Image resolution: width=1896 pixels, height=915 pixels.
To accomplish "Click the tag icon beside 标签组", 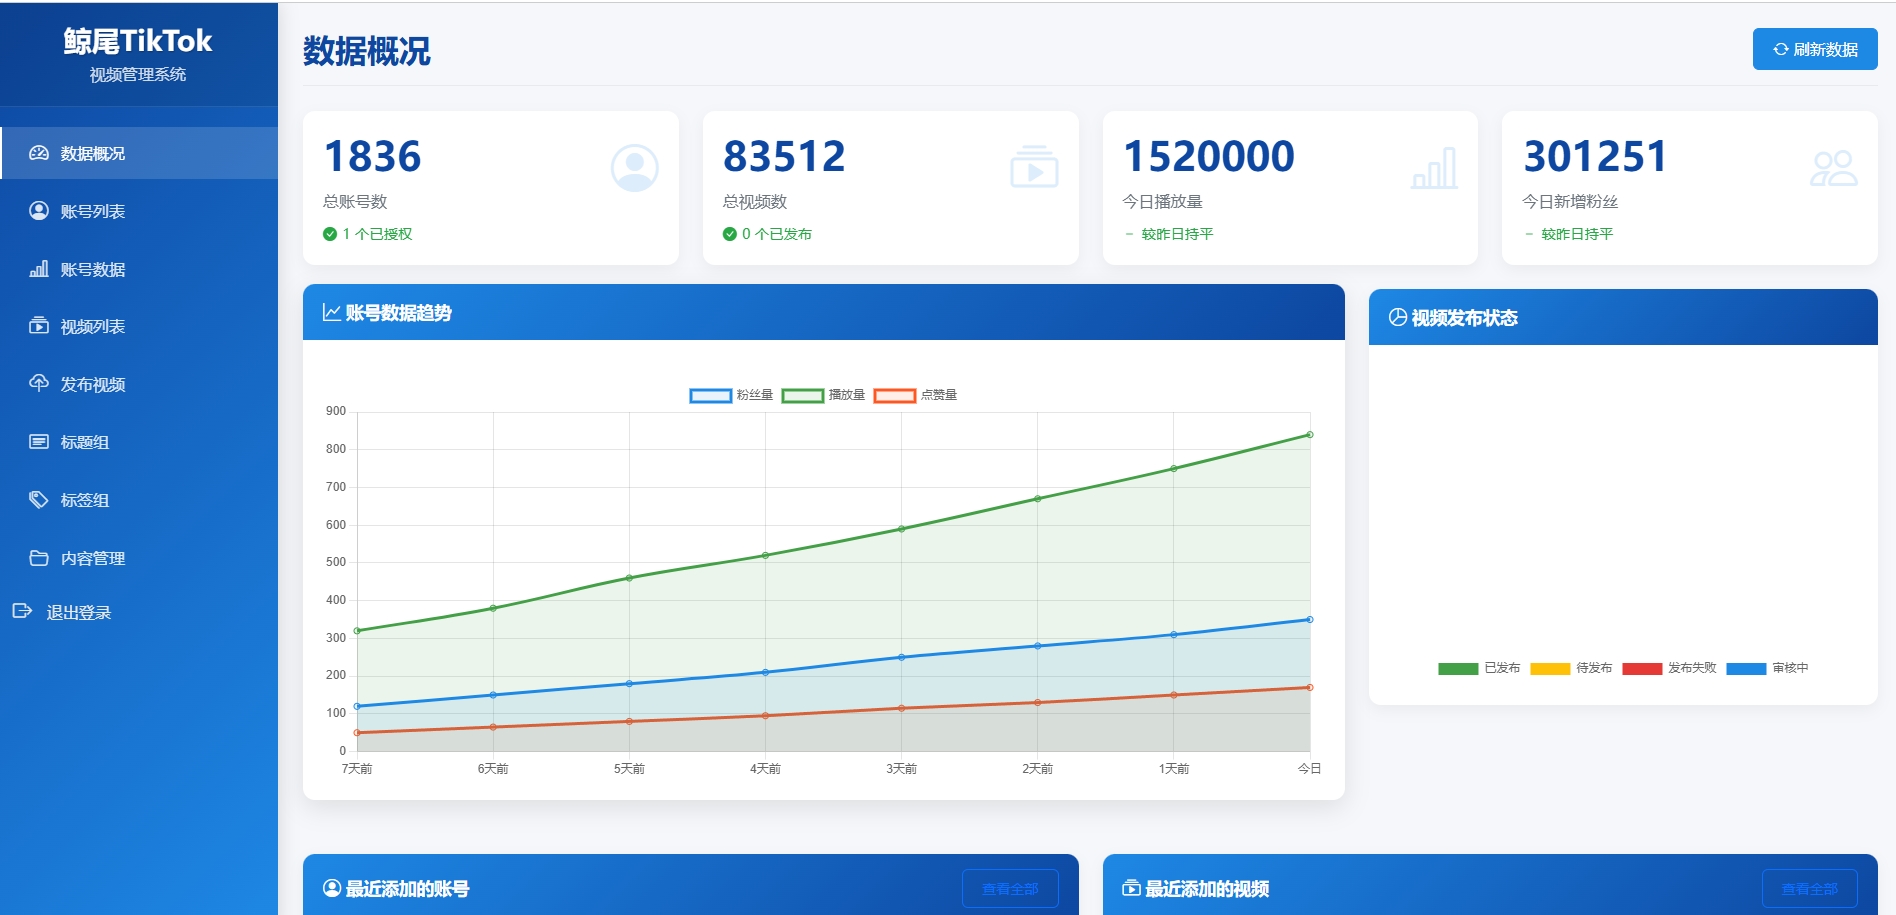I will click(x=39, y=500).
